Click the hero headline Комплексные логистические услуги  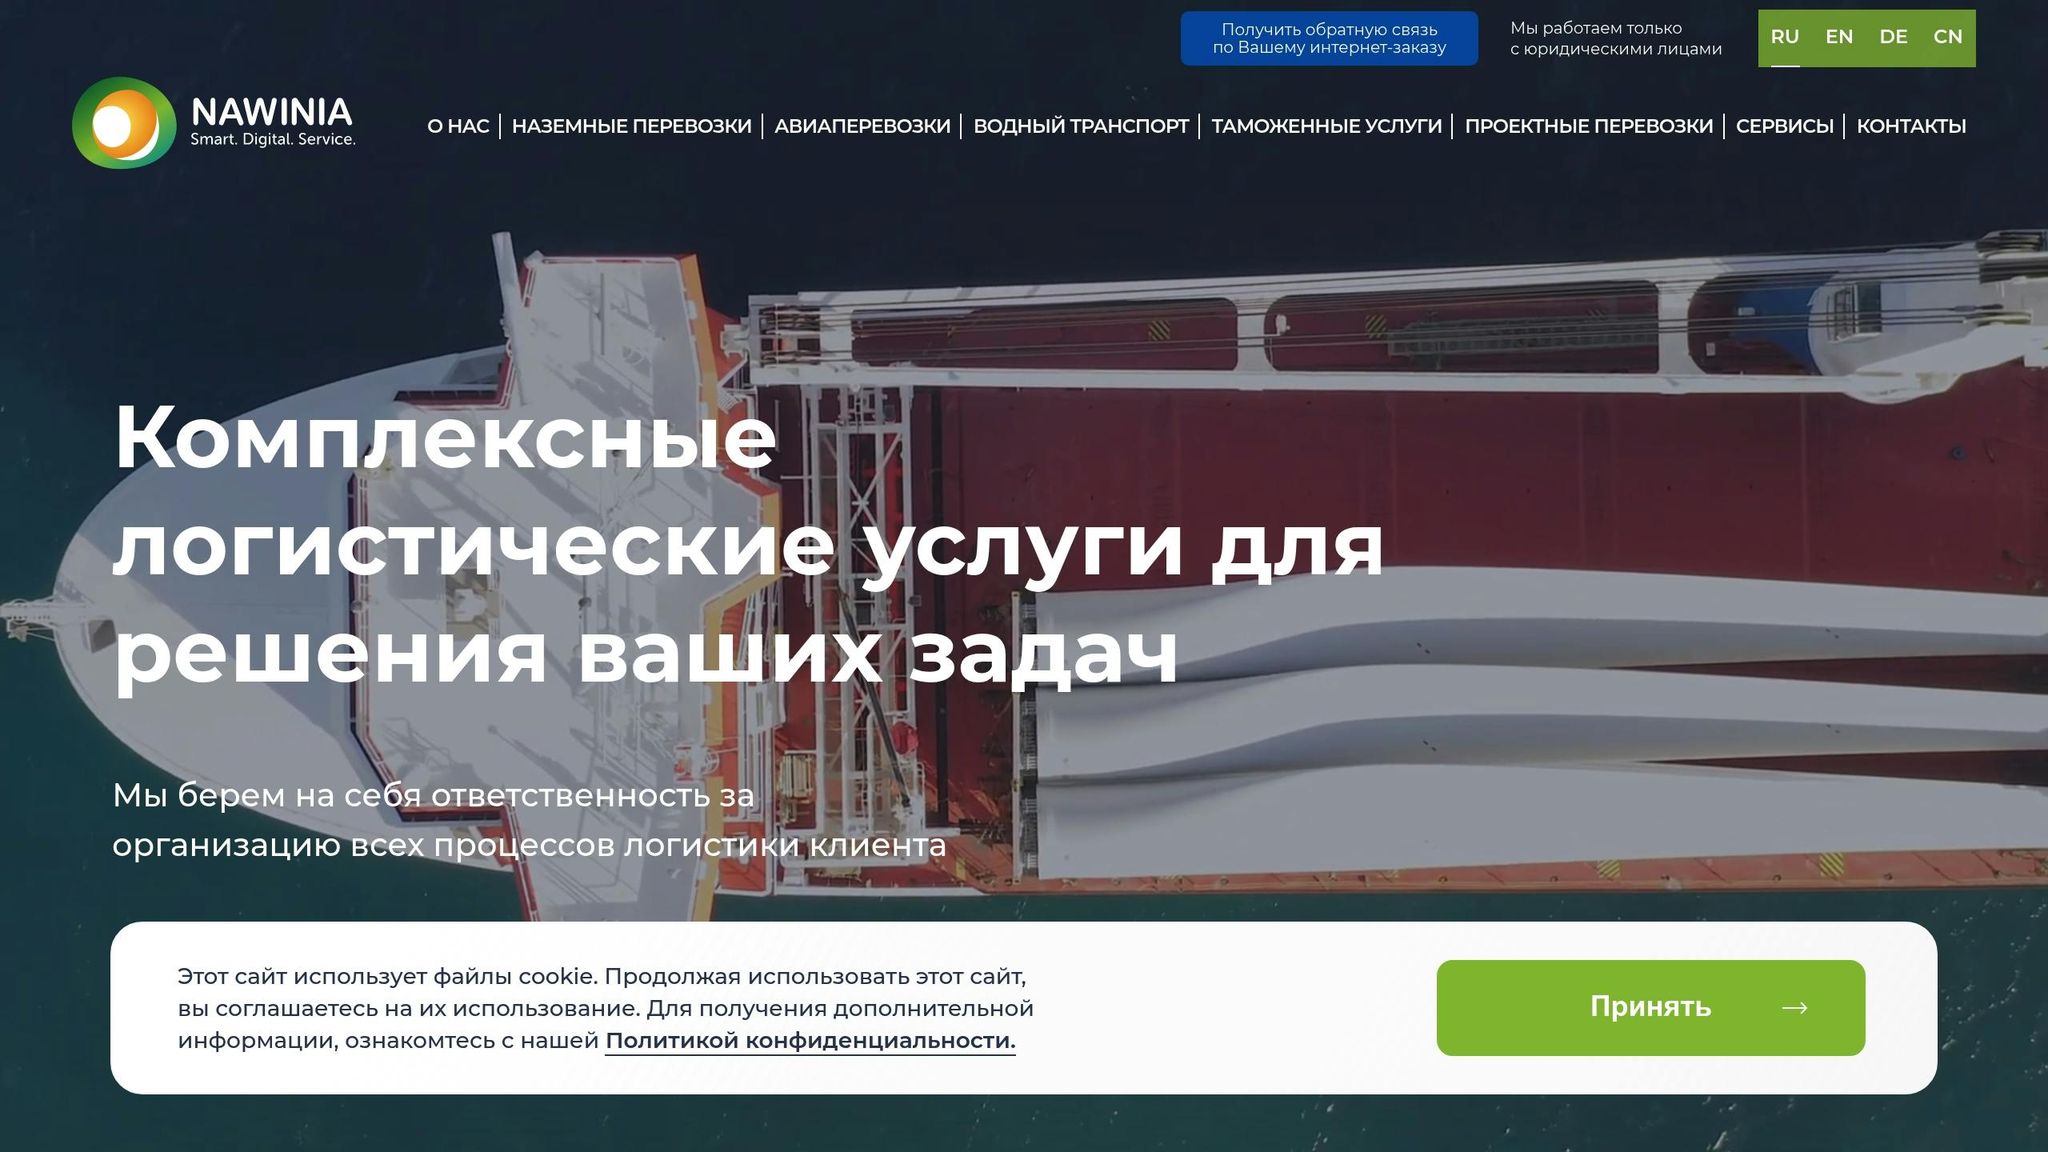(x=746, y=544)
